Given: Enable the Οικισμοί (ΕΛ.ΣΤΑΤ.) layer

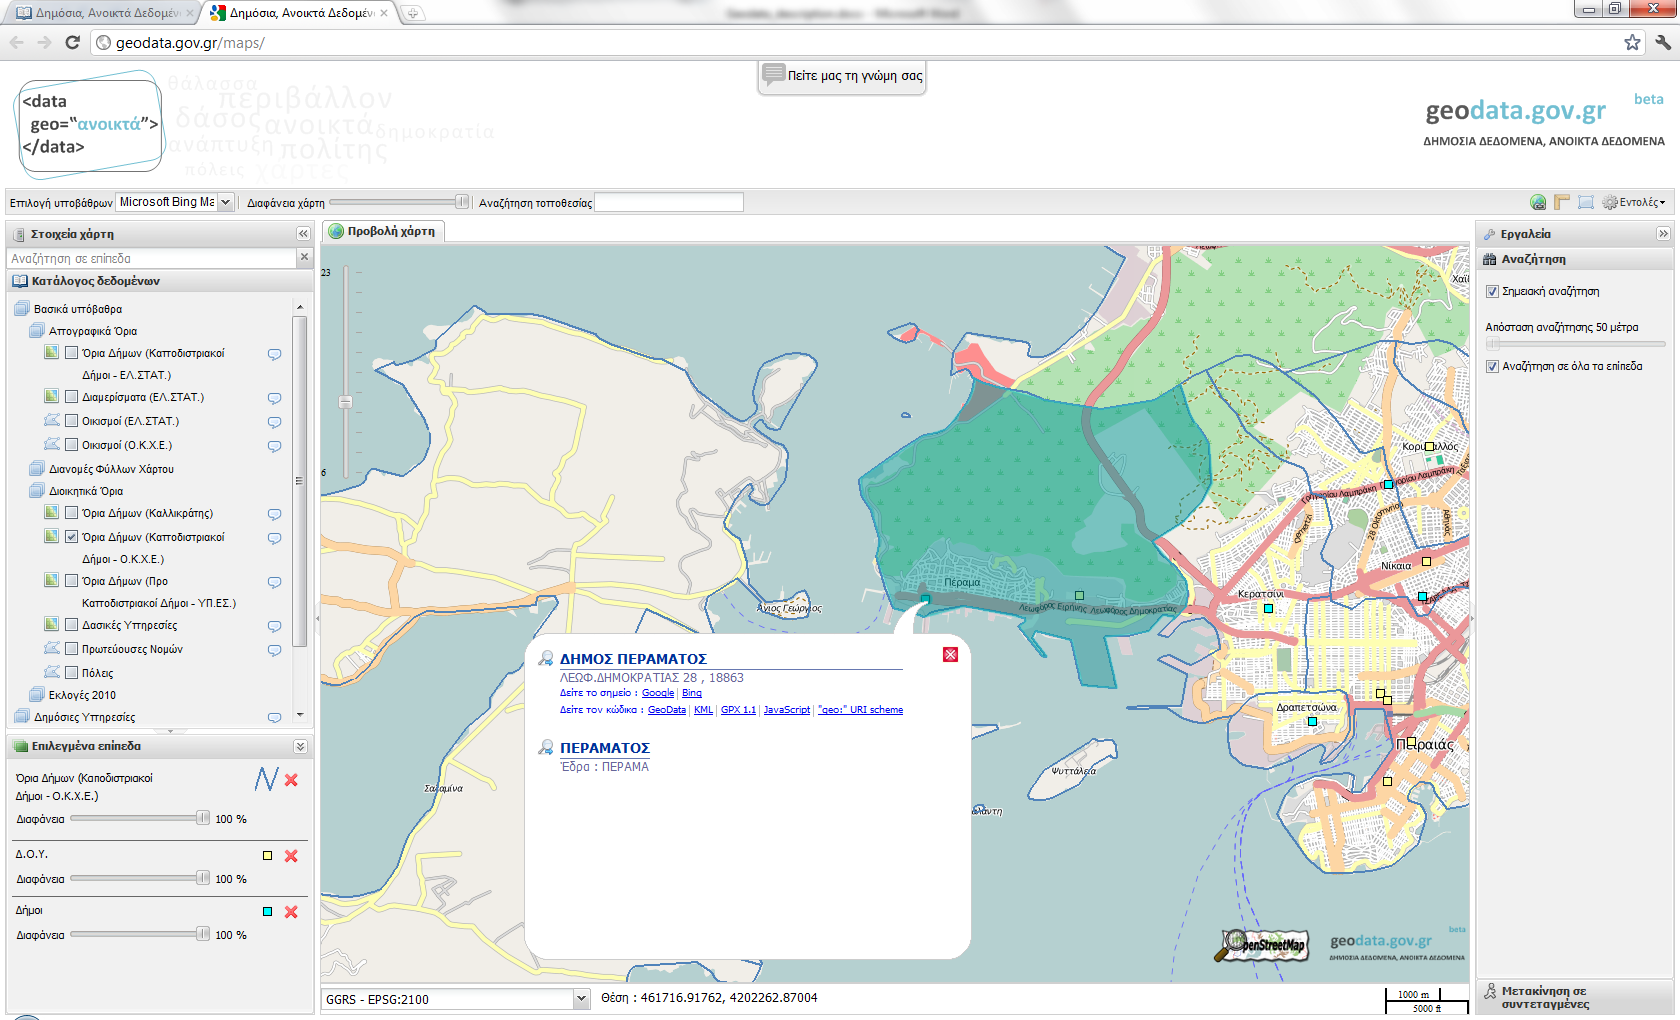Looking at the screenshot, I should [72, 421].
